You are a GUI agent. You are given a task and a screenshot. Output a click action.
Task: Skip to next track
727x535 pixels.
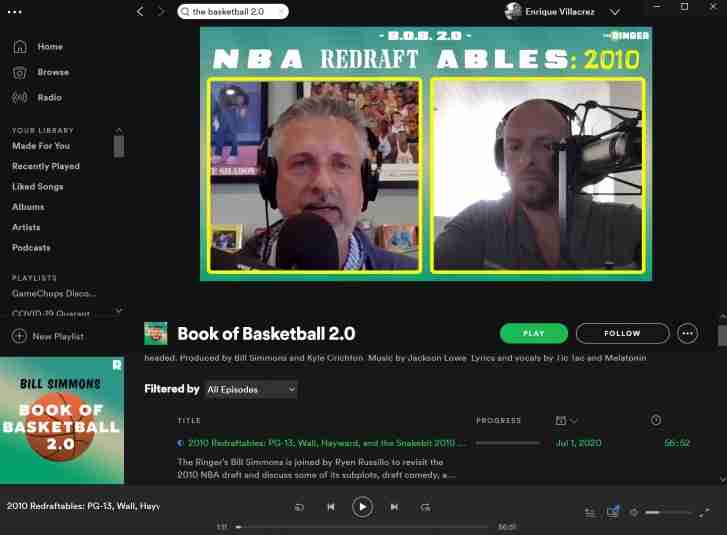(394, 507)
